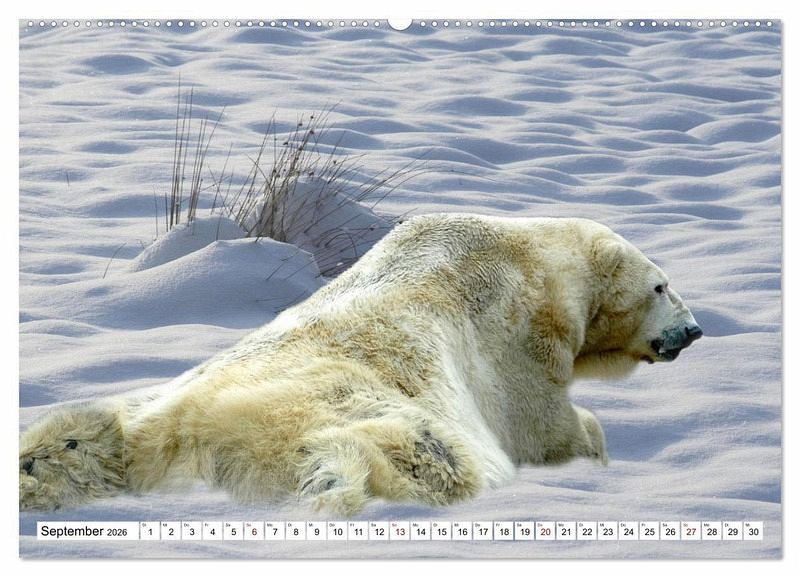
Task: Click the red Sunday 13 date cell
Action: click(x=399, y=531)
